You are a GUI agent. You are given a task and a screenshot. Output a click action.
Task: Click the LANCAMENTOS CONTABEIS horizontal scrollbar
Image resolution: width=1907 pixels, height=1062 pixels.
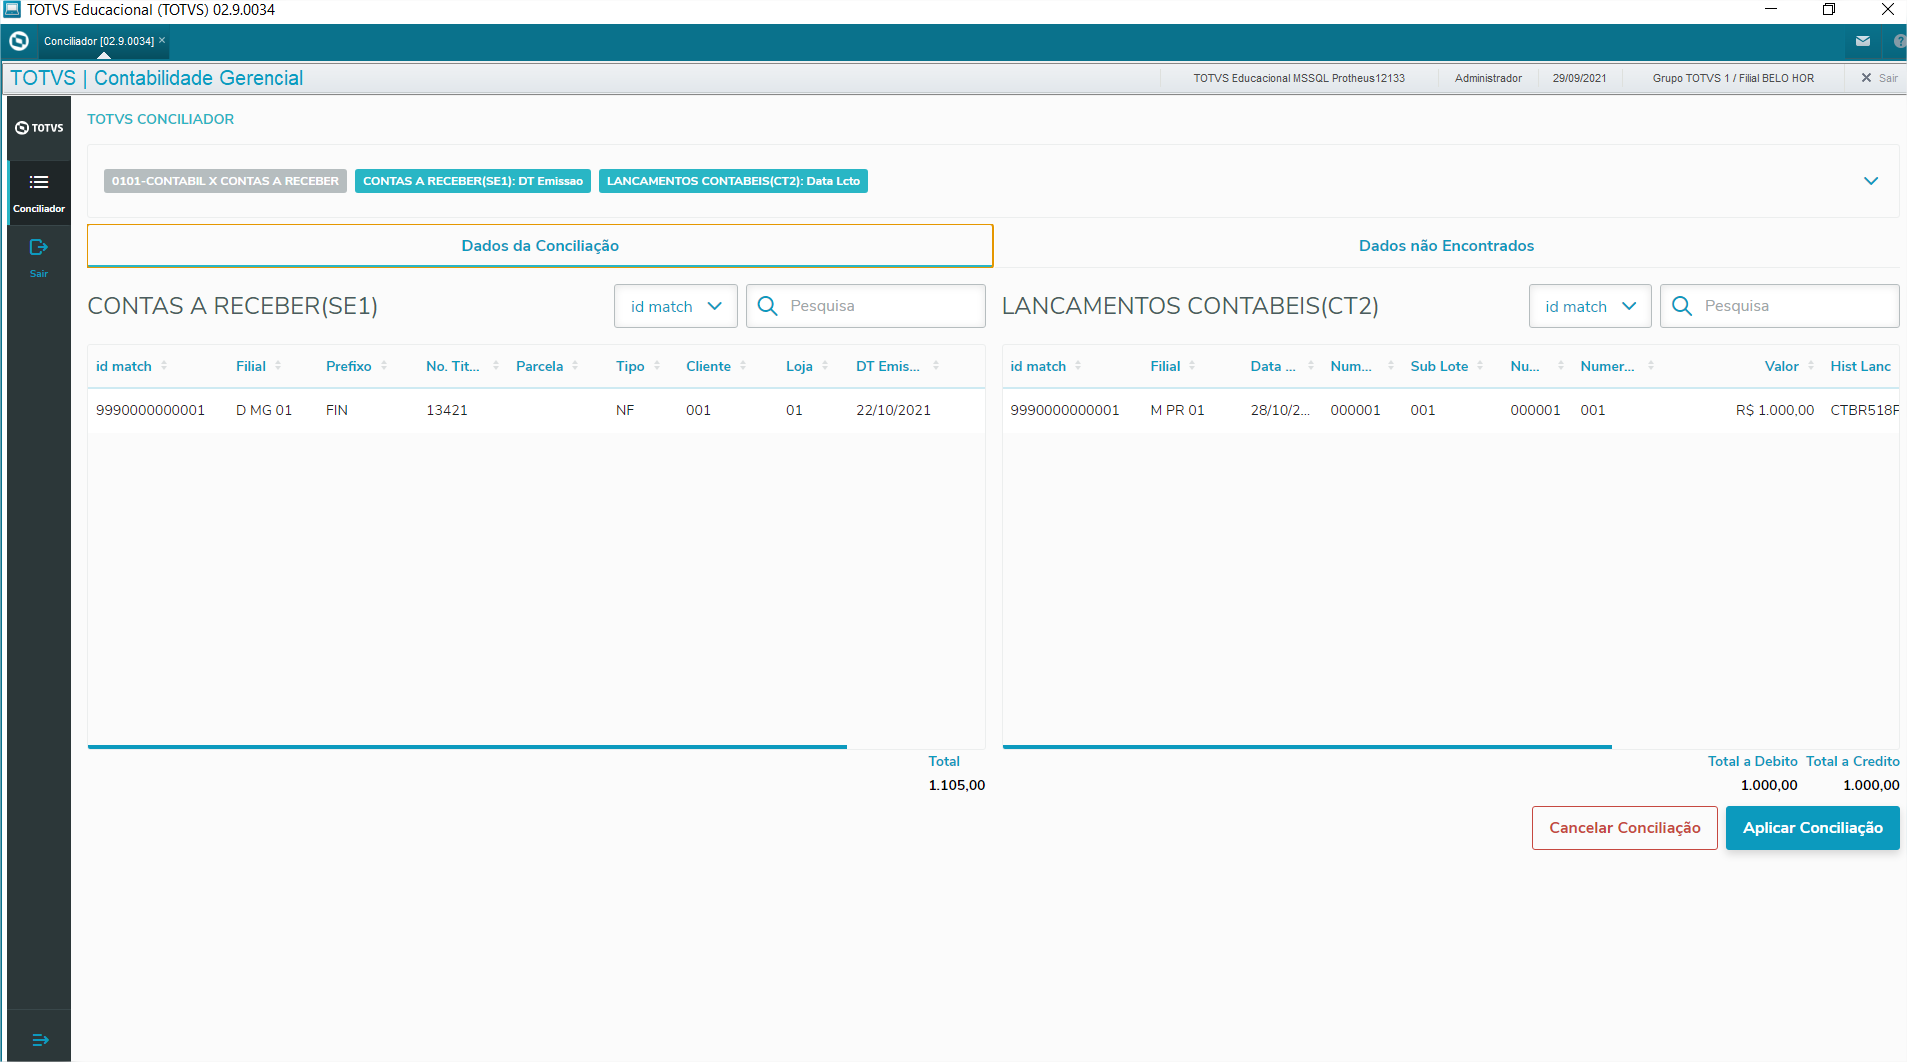click(x=1307, y=746)
